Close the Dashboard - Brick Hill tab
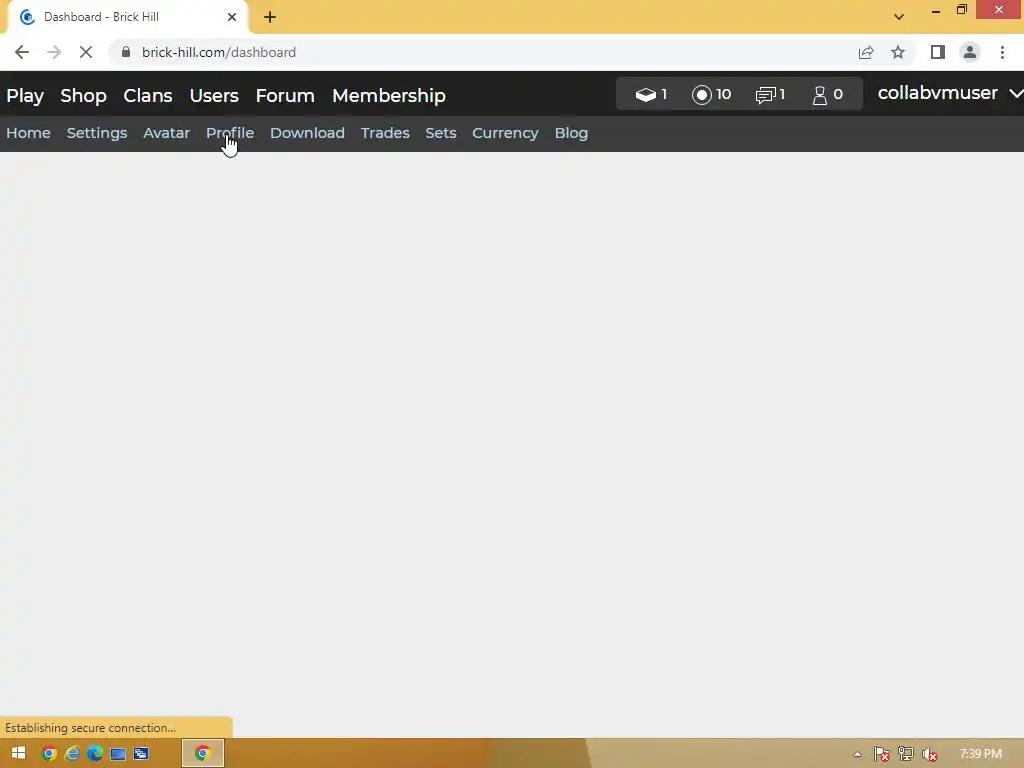 pos(232,17)
